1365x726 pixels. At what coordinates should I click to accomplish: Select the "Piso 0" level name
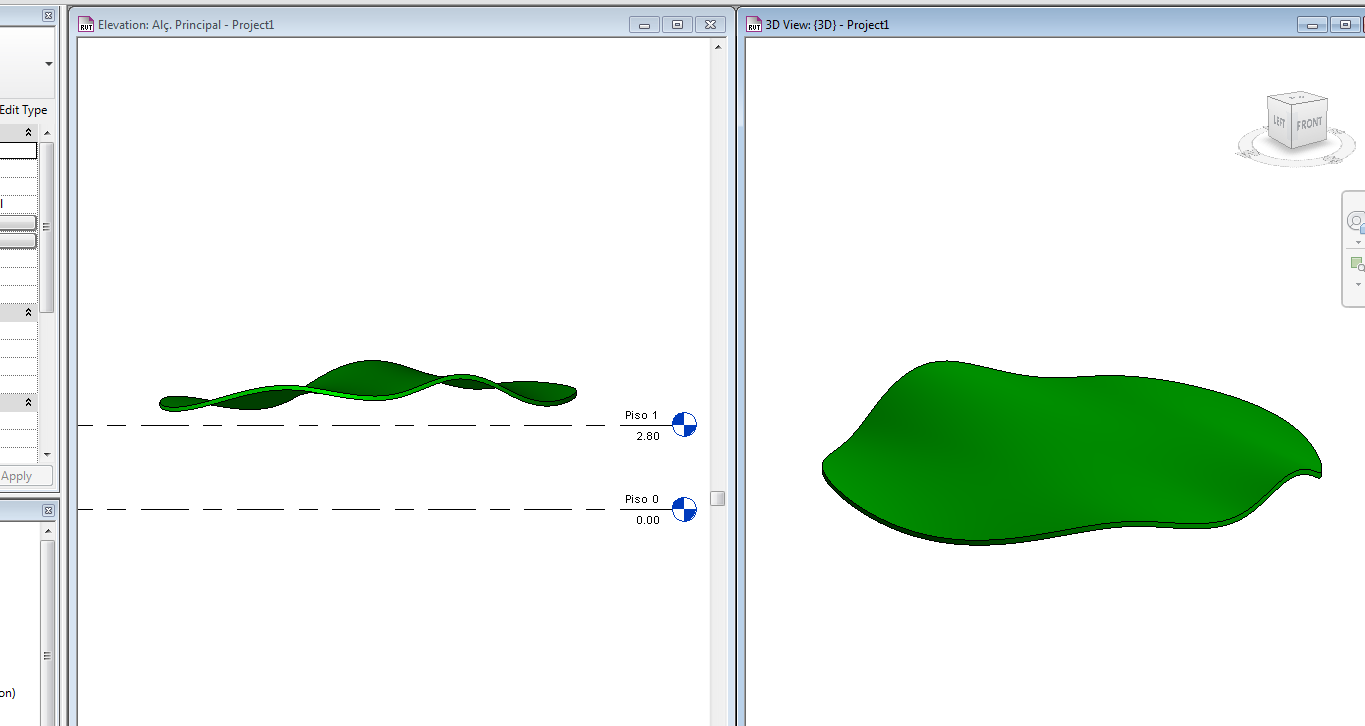[x=641, y=499]
